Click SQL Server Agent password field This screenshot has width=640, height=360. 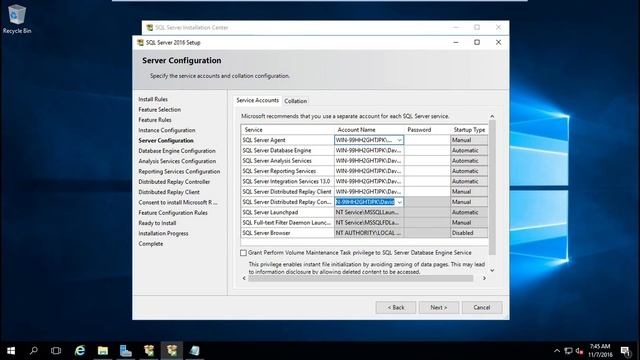point(427,140)
